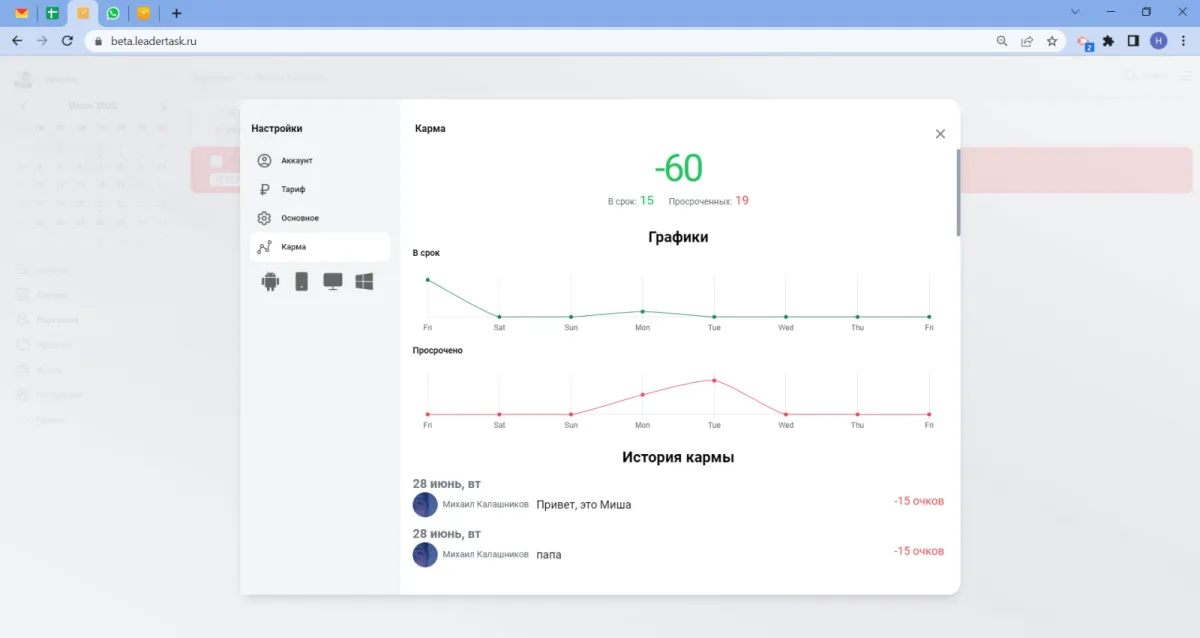Click Михаил Калашников avatar beside 'папа' entry
The height and width of the screenshot is (638, 1200).
(x=425, y=554)
